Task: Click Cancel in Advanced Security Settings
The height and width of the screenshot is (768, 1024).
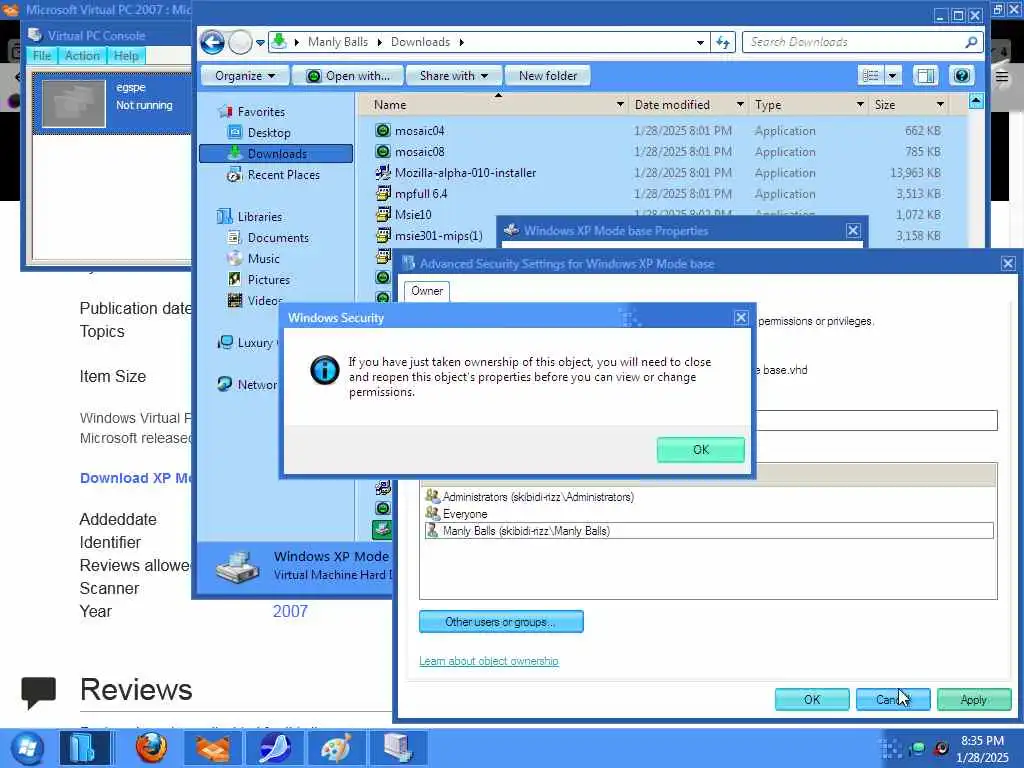Action: tap(893, 699)
